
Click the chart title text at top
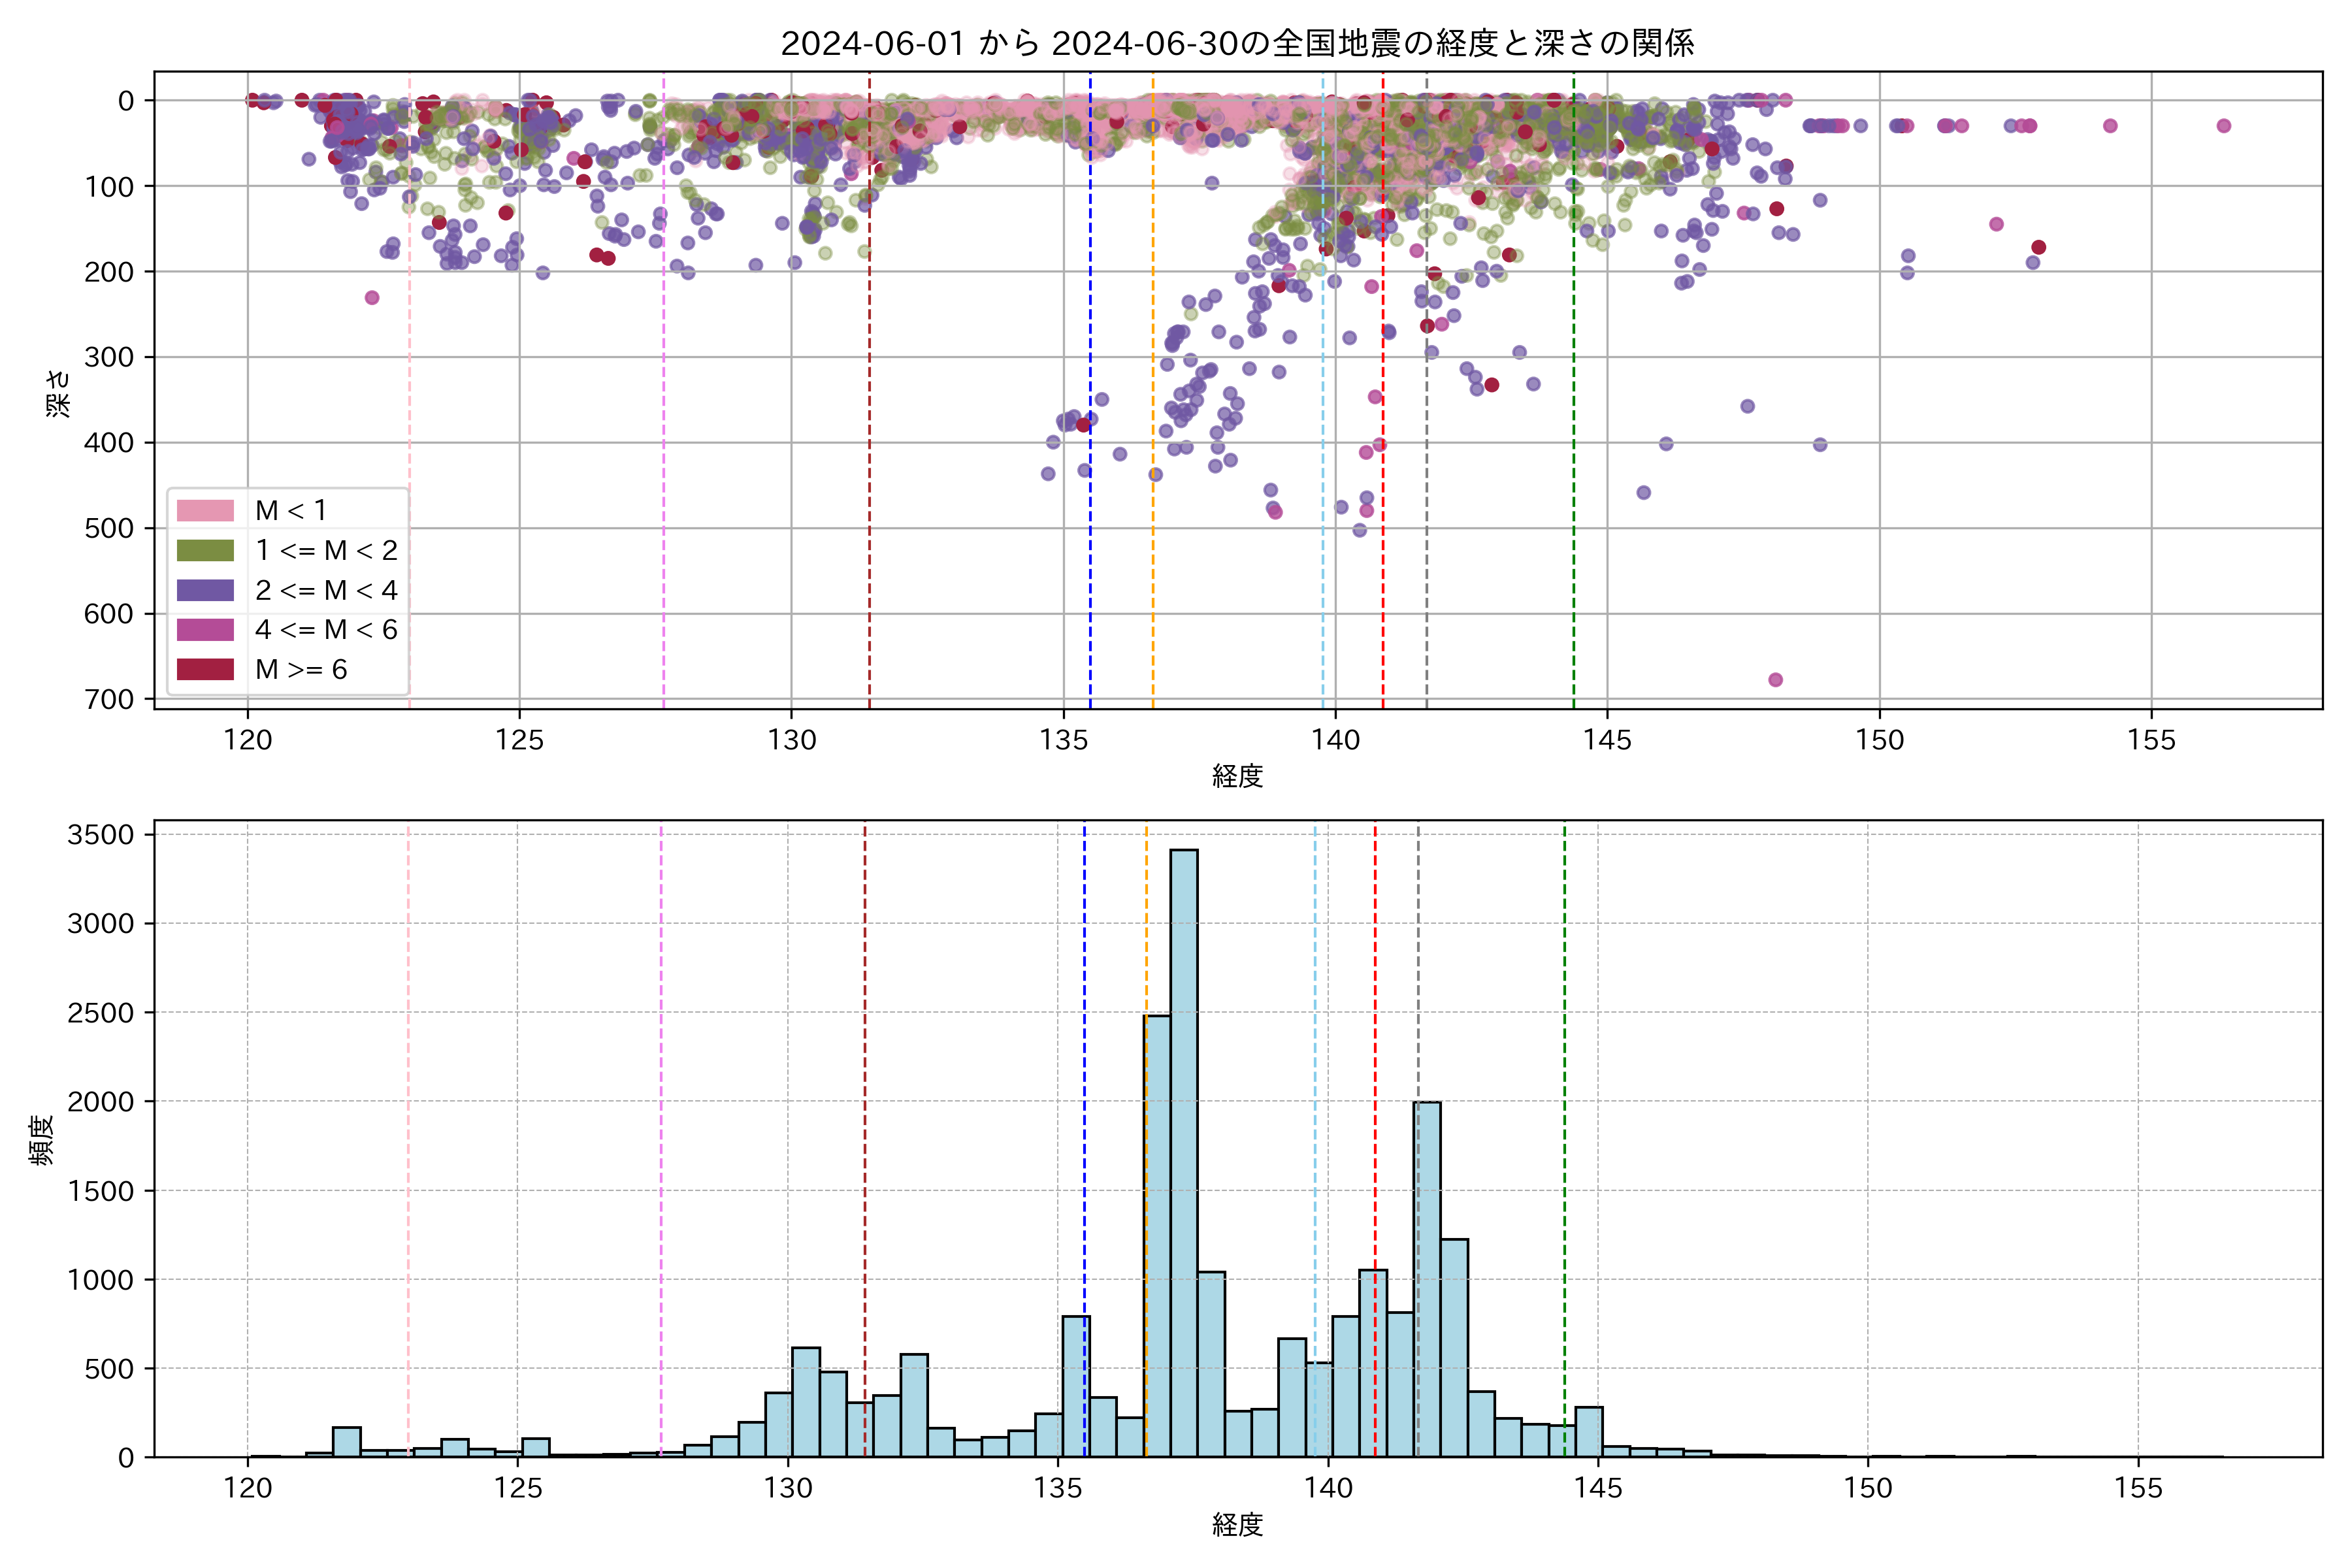pos(1237,43)
